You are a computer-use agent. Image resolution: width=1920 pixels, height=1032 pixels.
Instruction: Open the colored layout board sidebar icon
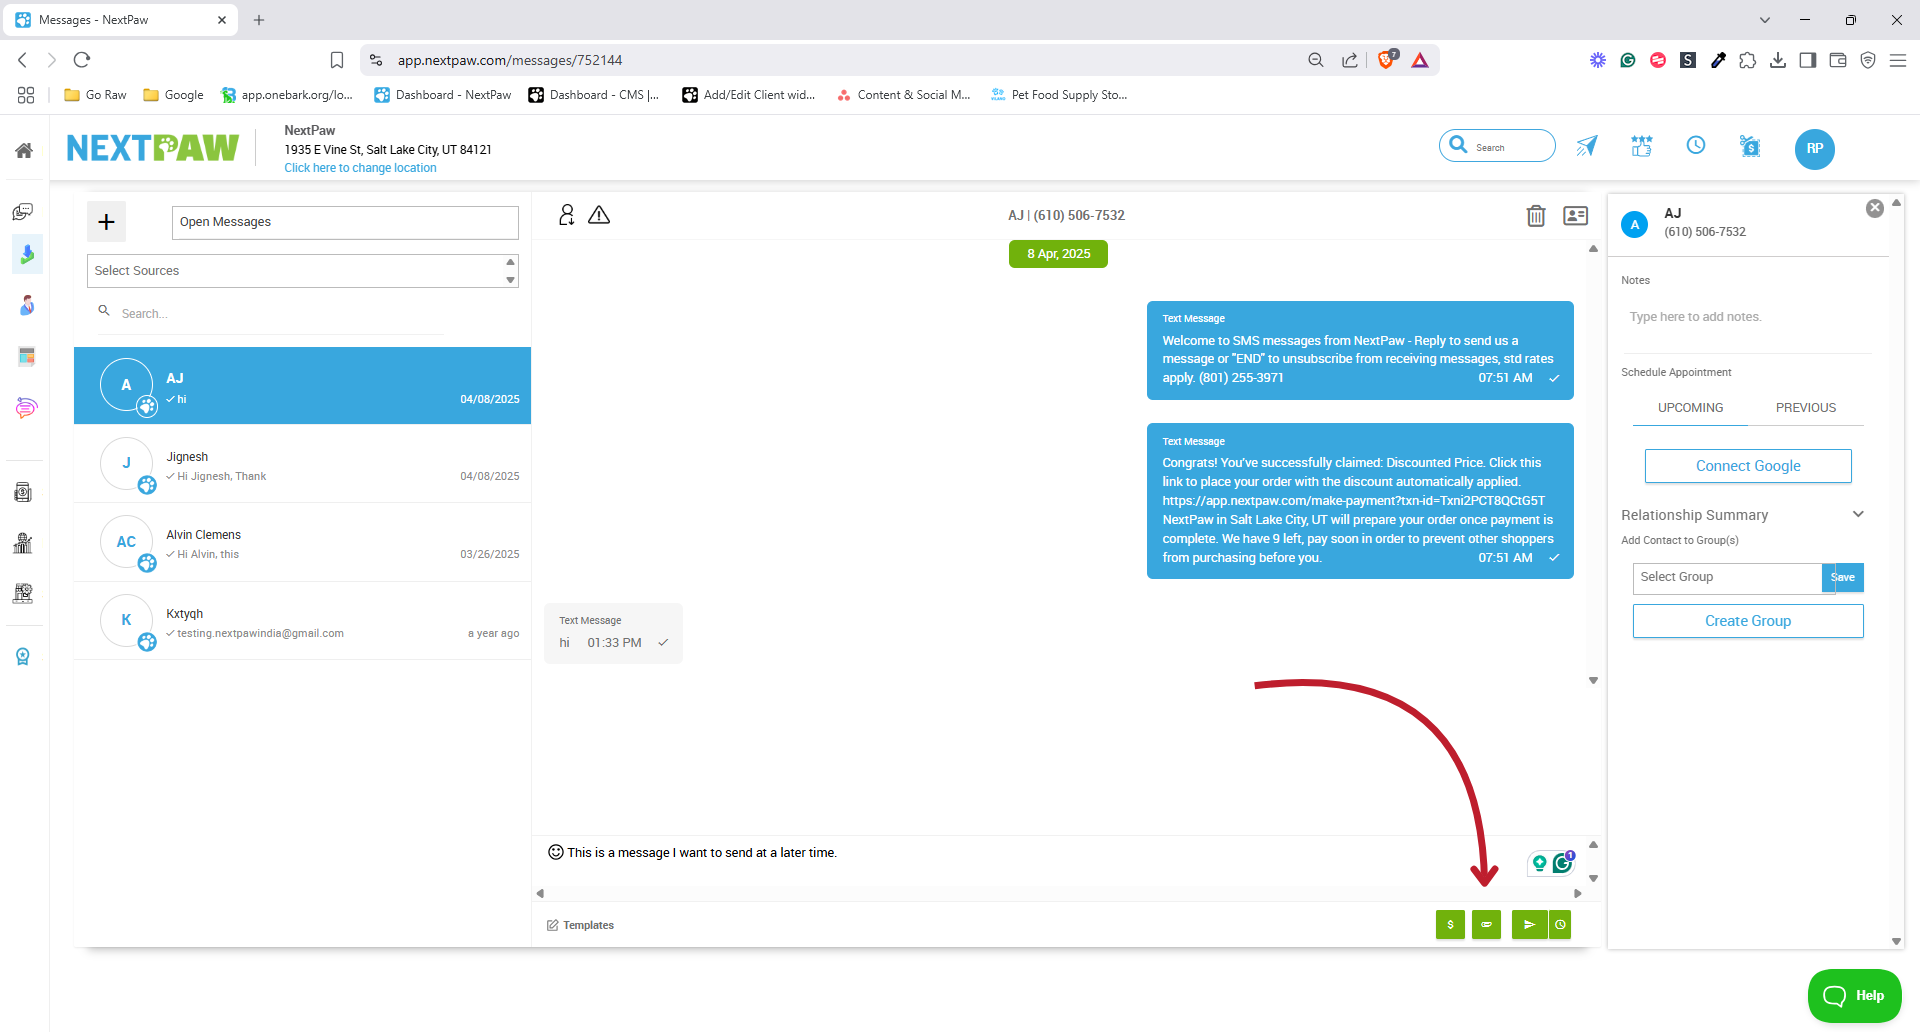(26, 356)
